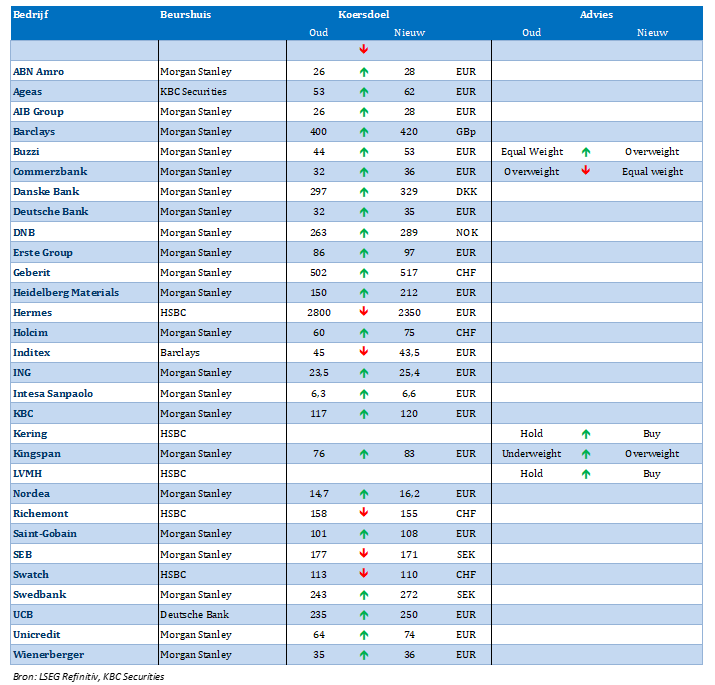Image resolution: width=715 pixels, height=685 pixels.
Task: Select the Heidelberg Materials company name
Action: pyautogui.click(x=66, y=293)
